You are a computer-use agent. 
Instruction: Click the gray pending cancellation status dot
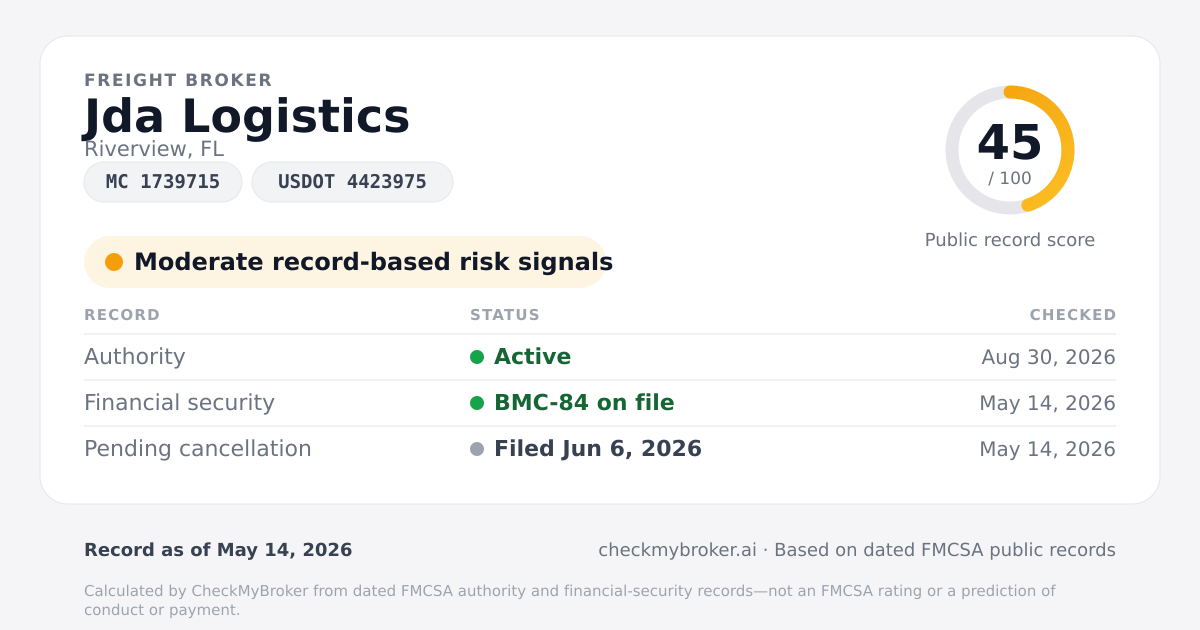click(477, 449)
